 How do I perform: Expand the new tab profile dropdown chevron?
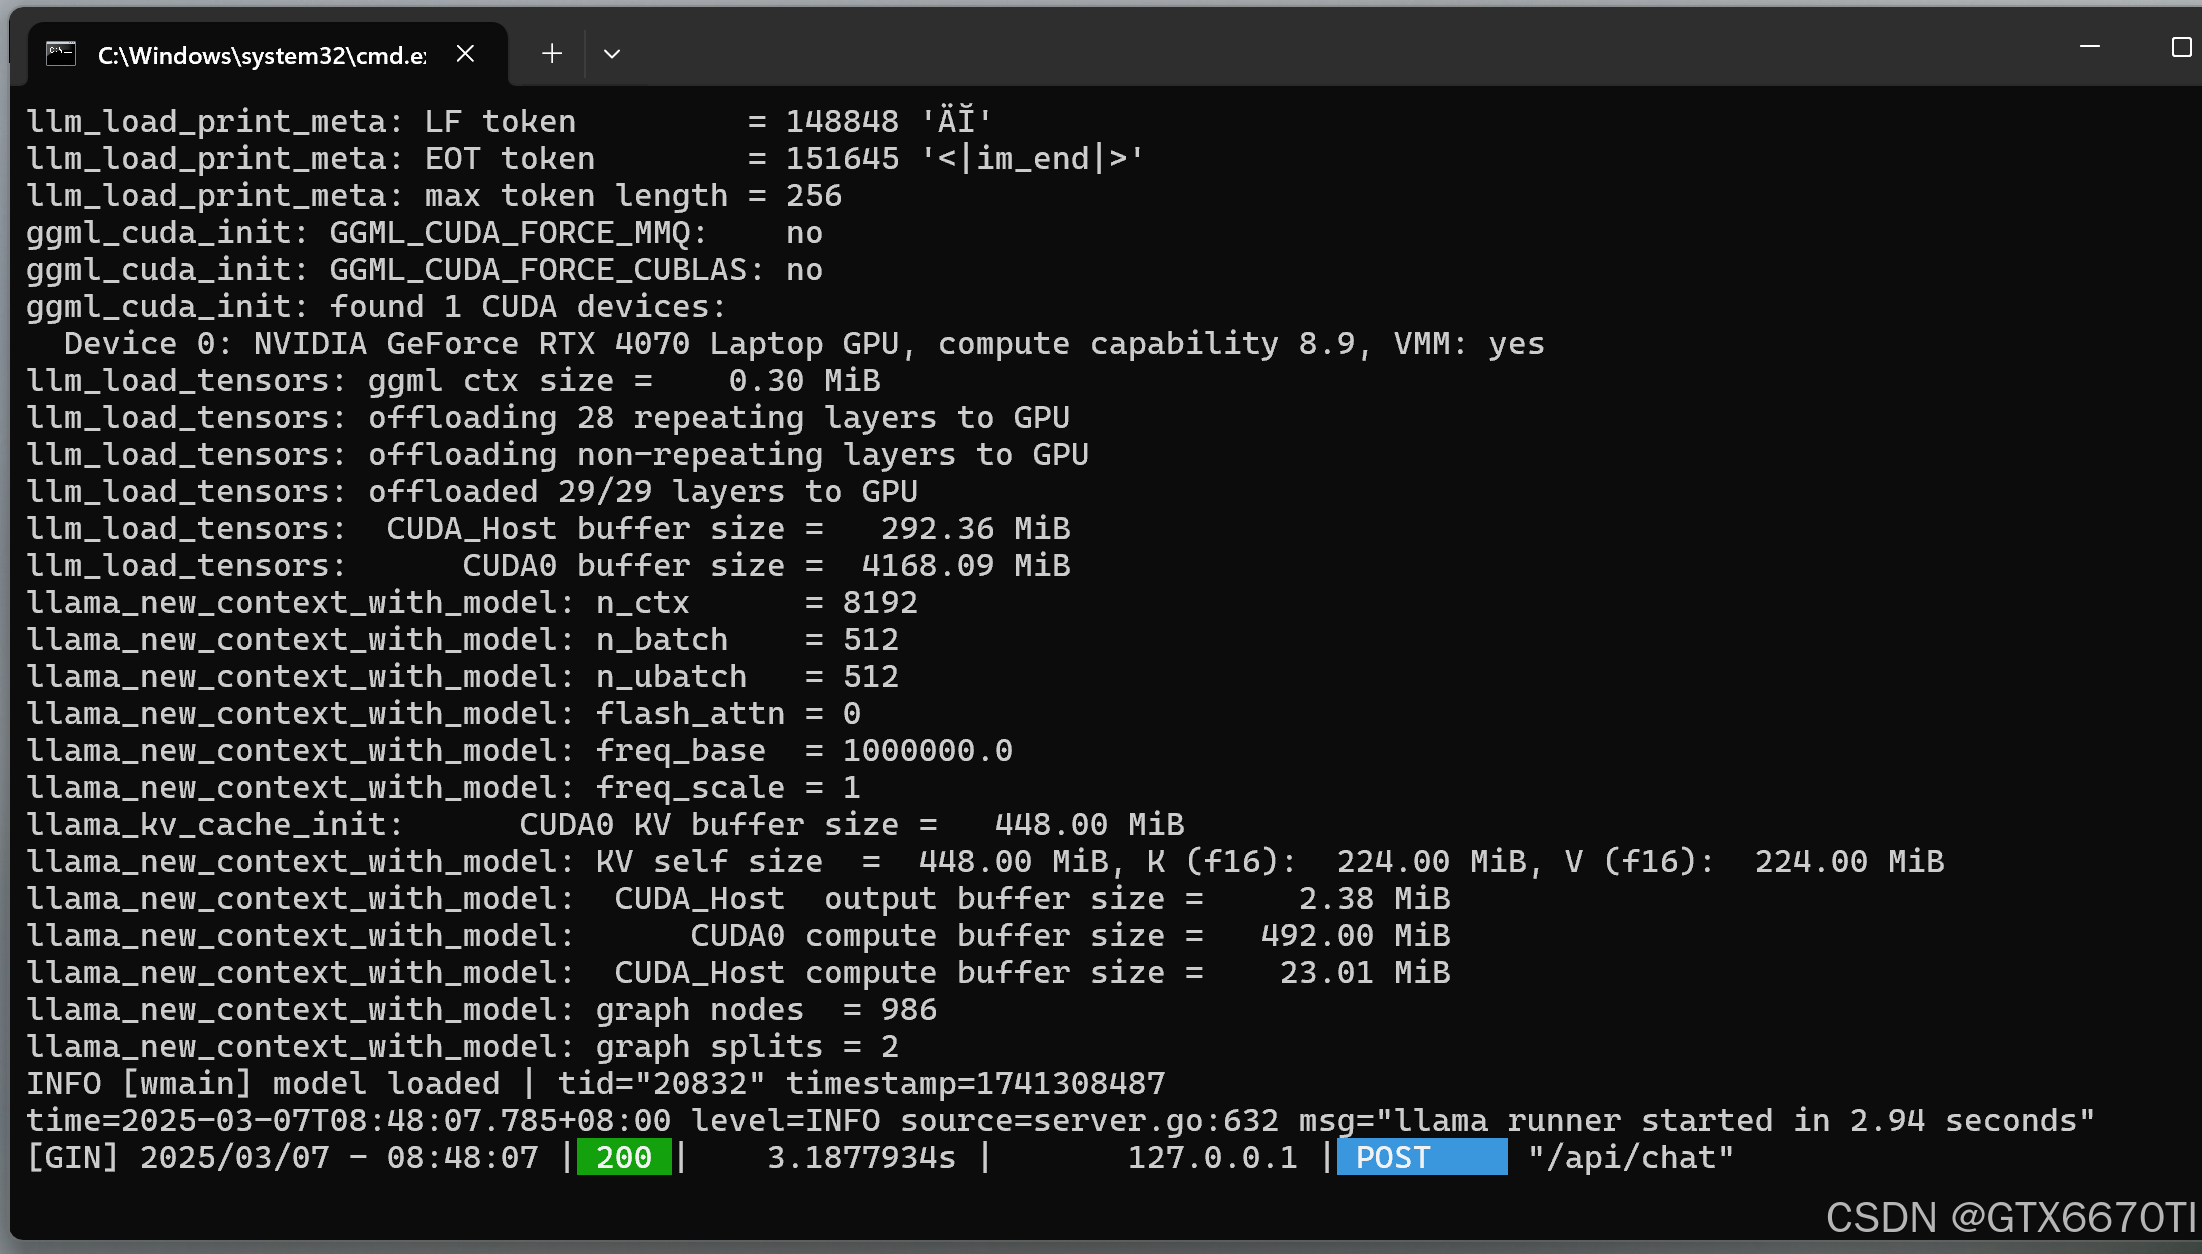coord(612,54)
